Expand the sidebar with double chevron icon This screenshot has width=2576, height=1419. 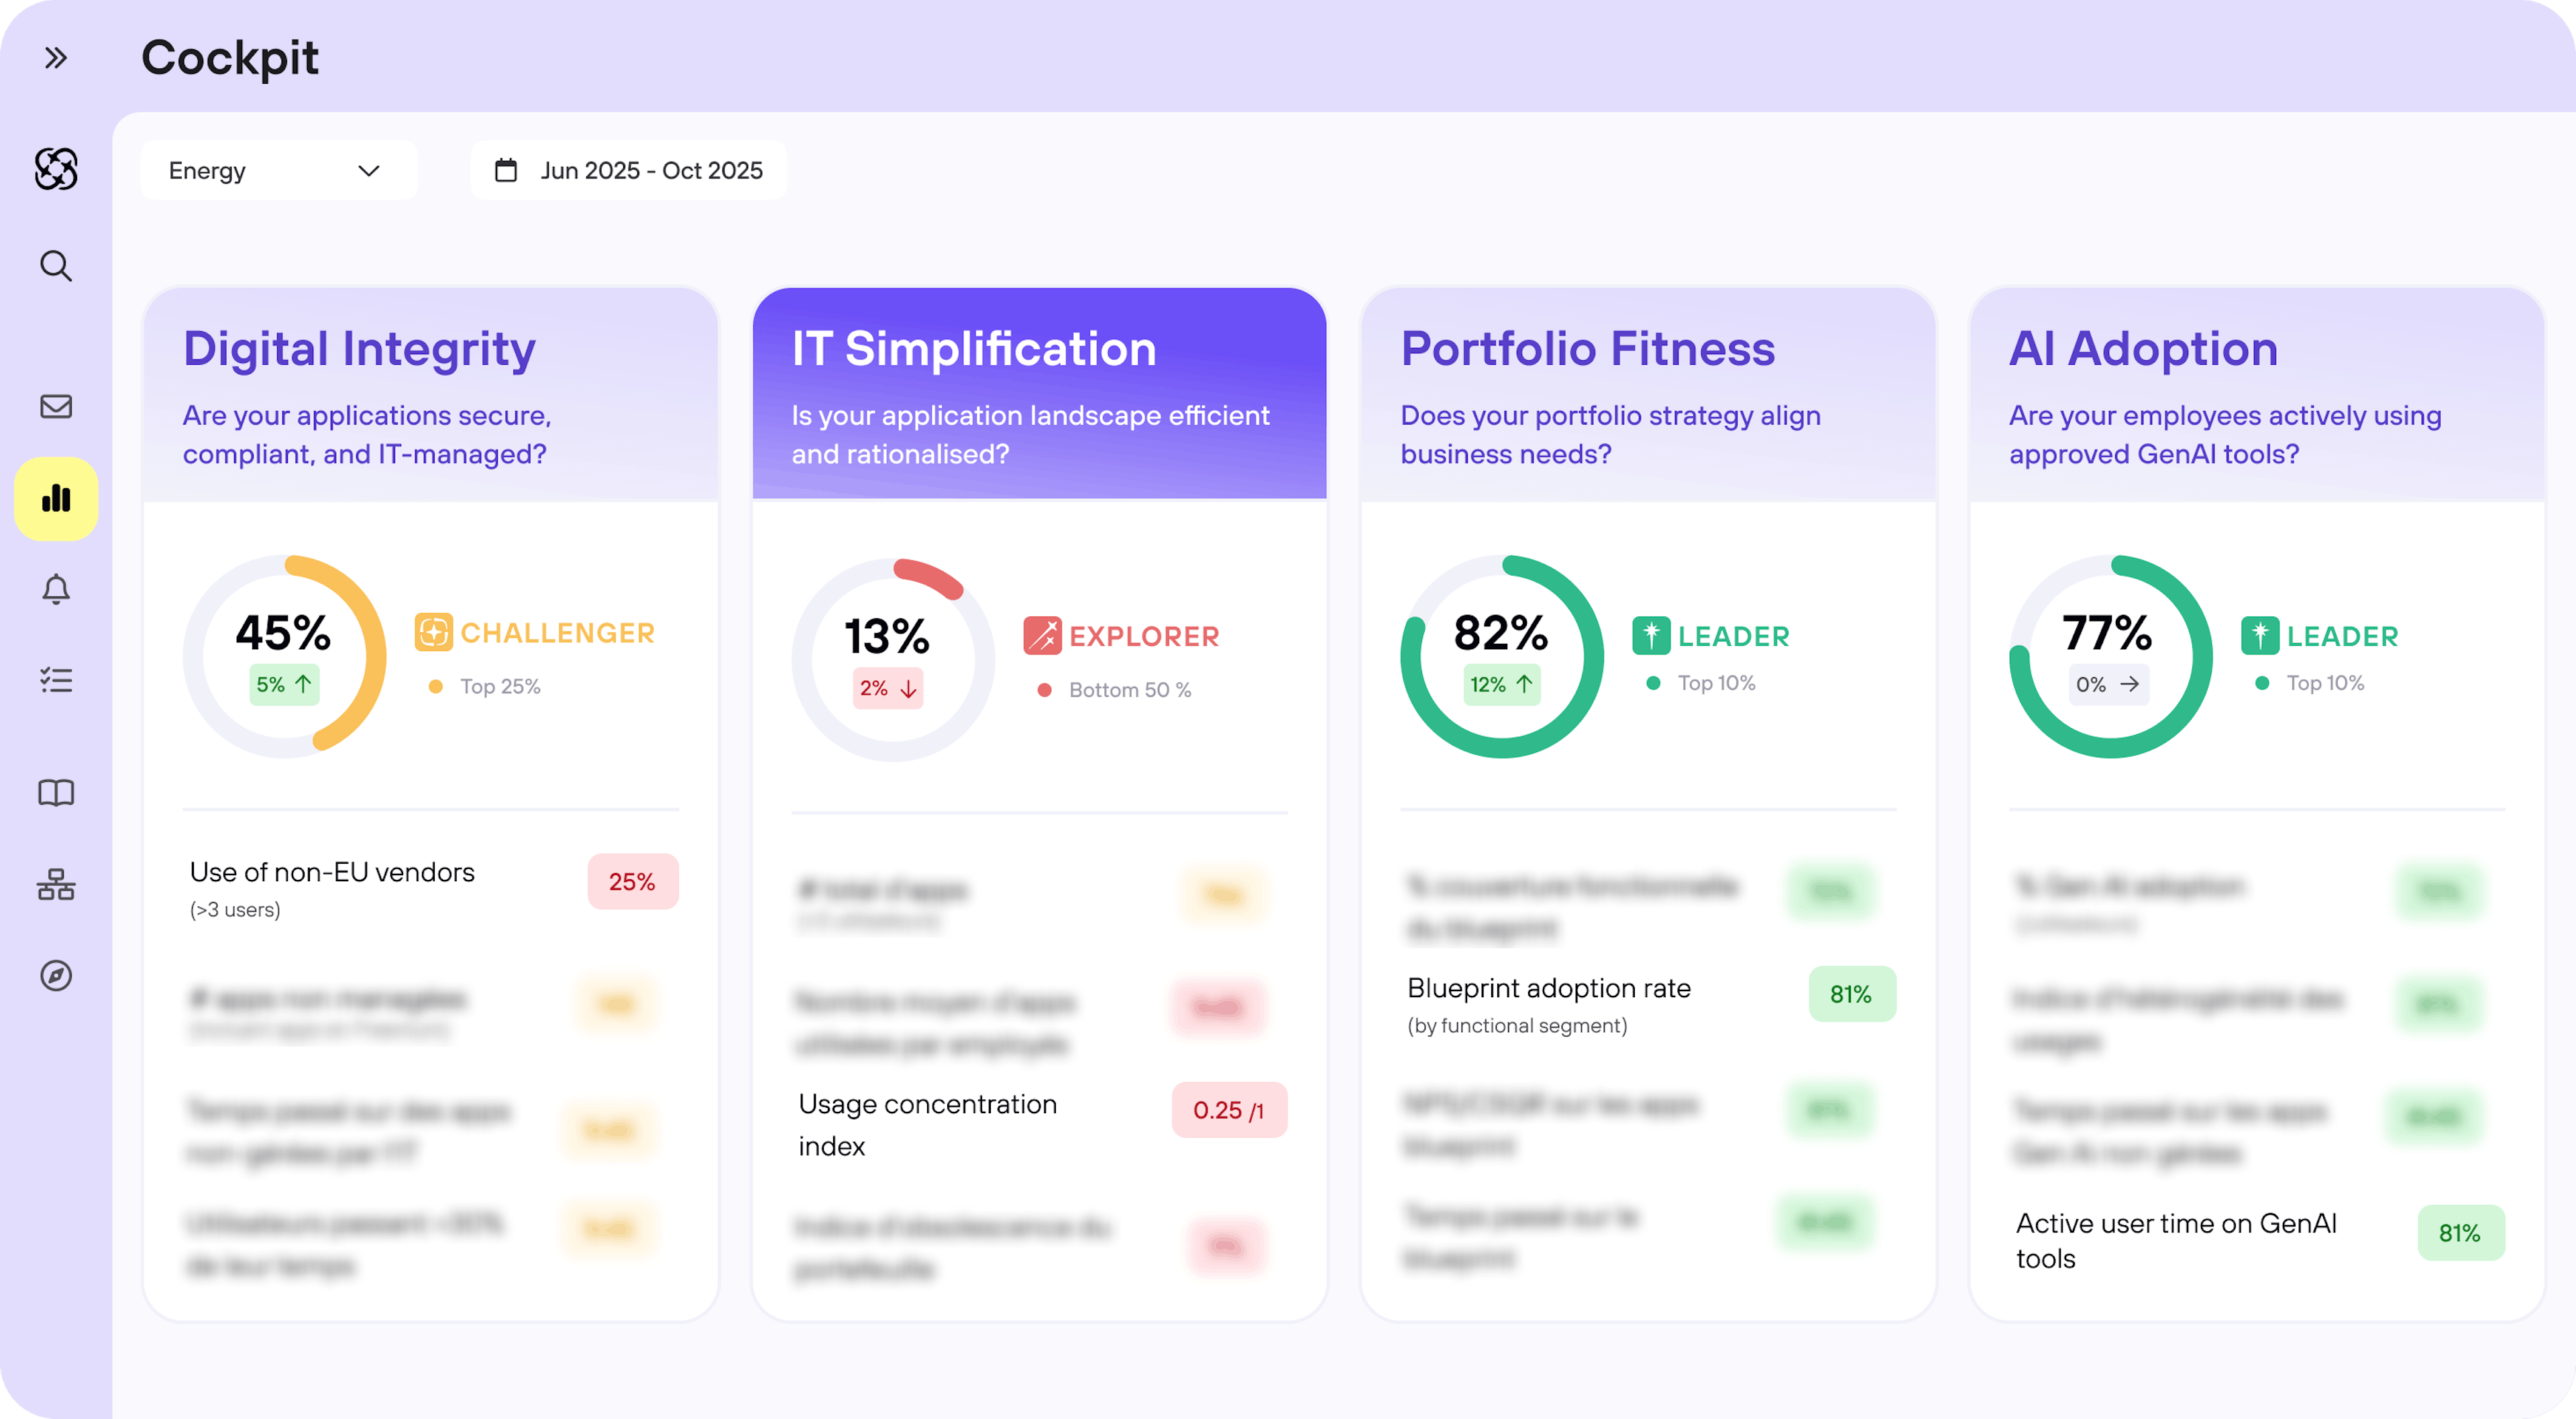(56, 58)
